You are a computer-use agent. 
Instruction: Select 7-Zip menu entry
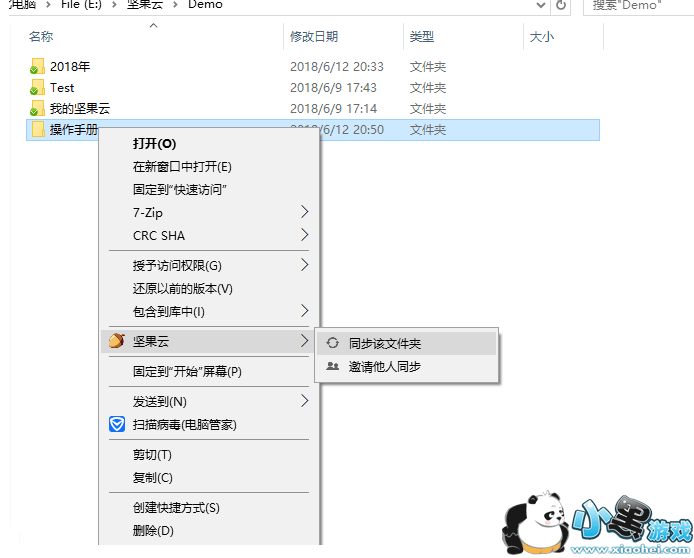click(x=208, y=213)
